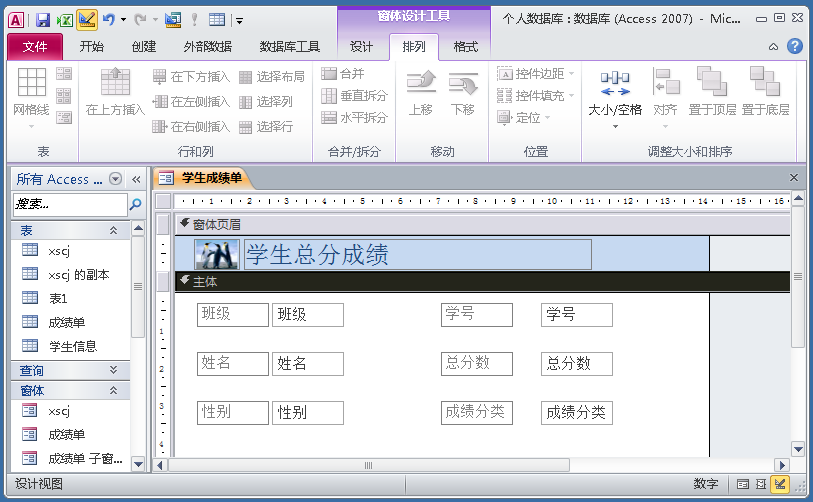
Task: Click the search magnifier icon
Action: click(136, 204)
